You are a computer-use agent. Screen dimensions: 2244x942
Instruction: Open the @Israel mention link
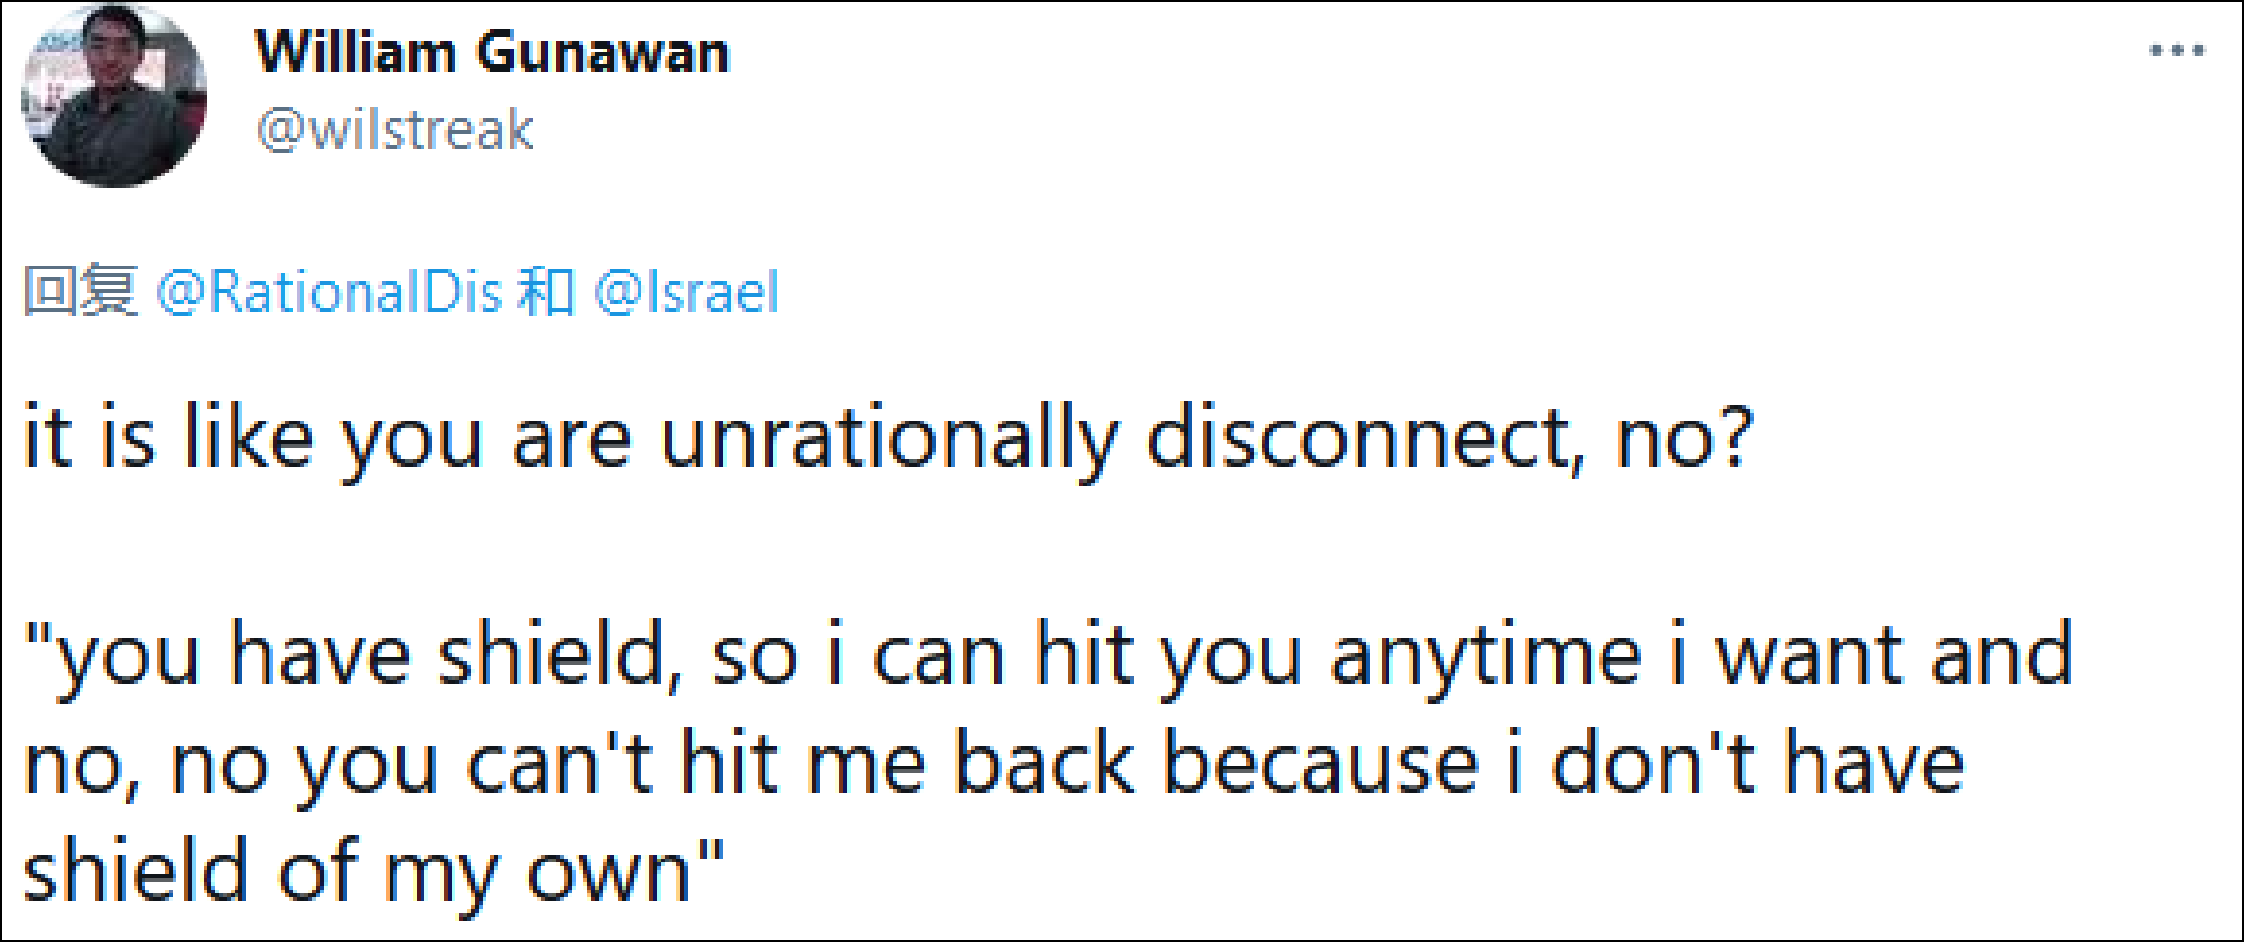click(x=686, y=292)
